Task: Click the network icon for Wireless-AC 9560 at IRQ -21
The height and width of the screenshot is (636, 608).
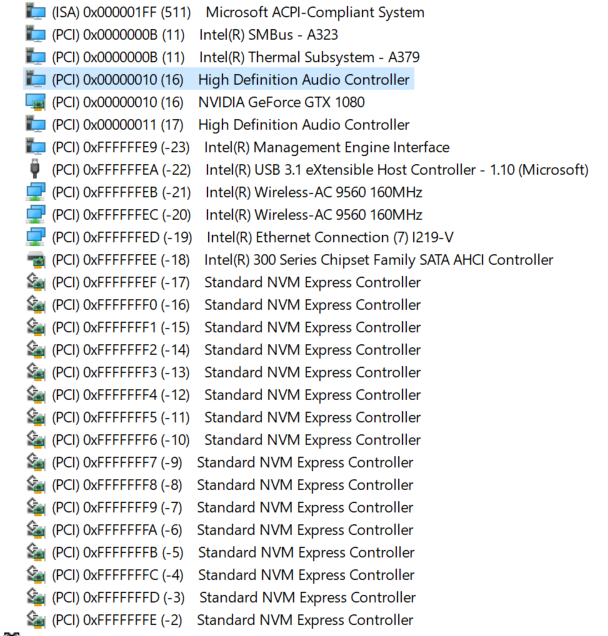Action: 35,192
